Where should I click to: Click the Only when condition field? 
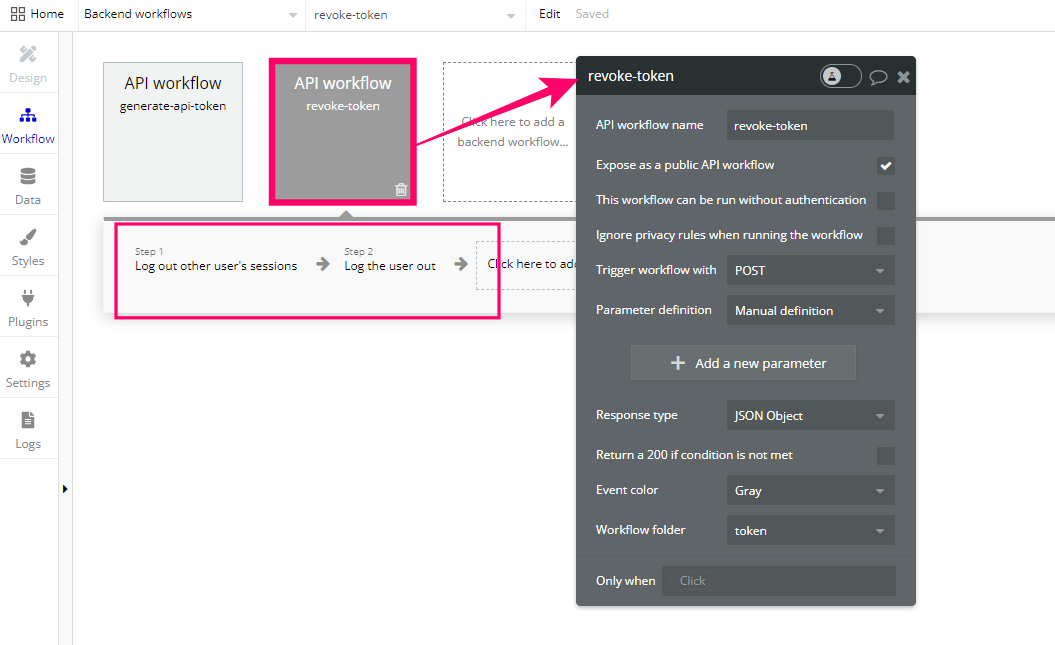778,581
